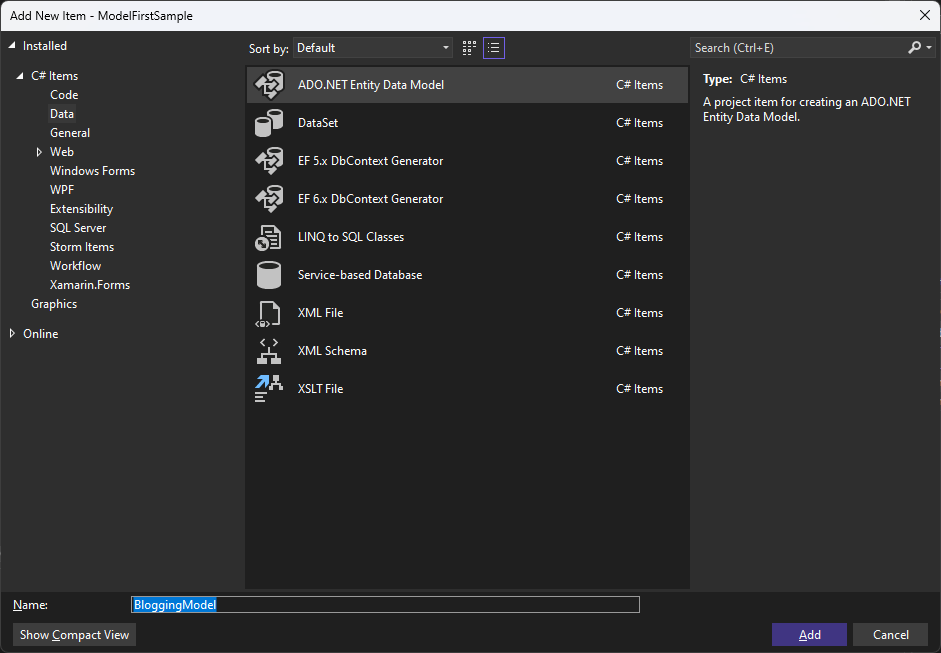This screenshot has height=653, width=941.
Task: Select the SQL Server category
Action: pyautogui.click(x=78, y=228)
